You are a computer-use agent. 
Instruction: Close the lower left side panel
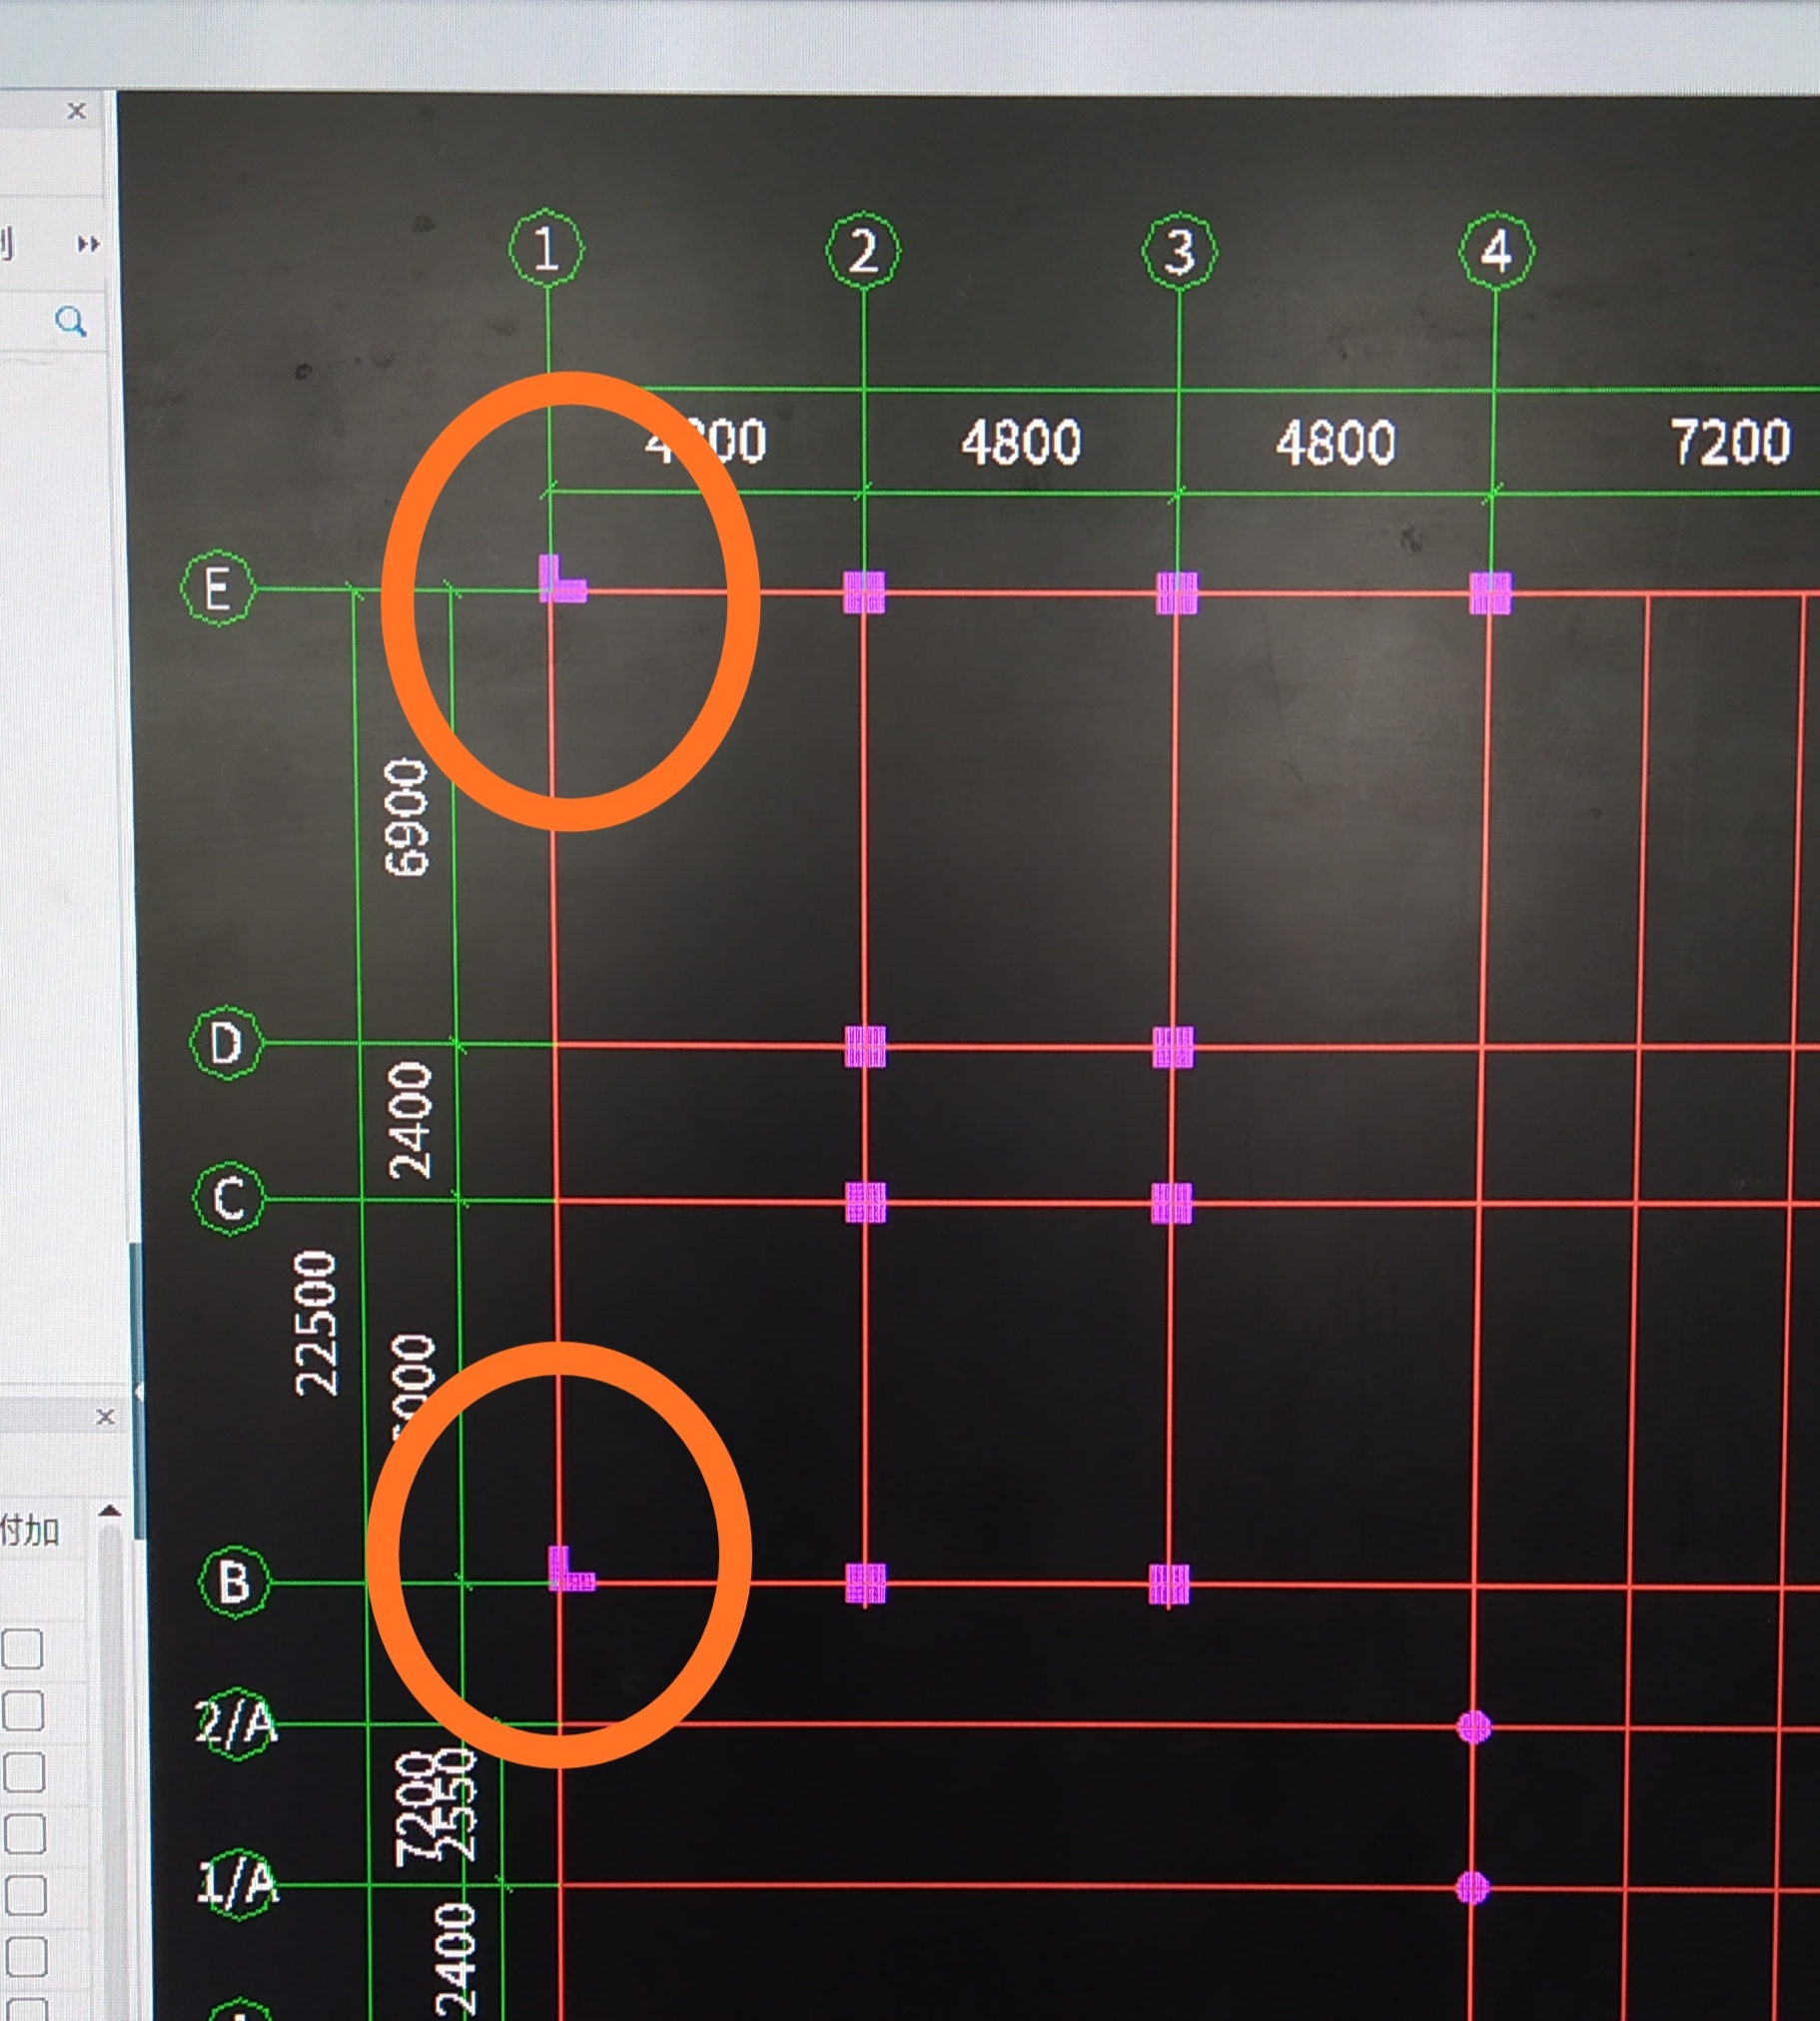[105, 1417]
